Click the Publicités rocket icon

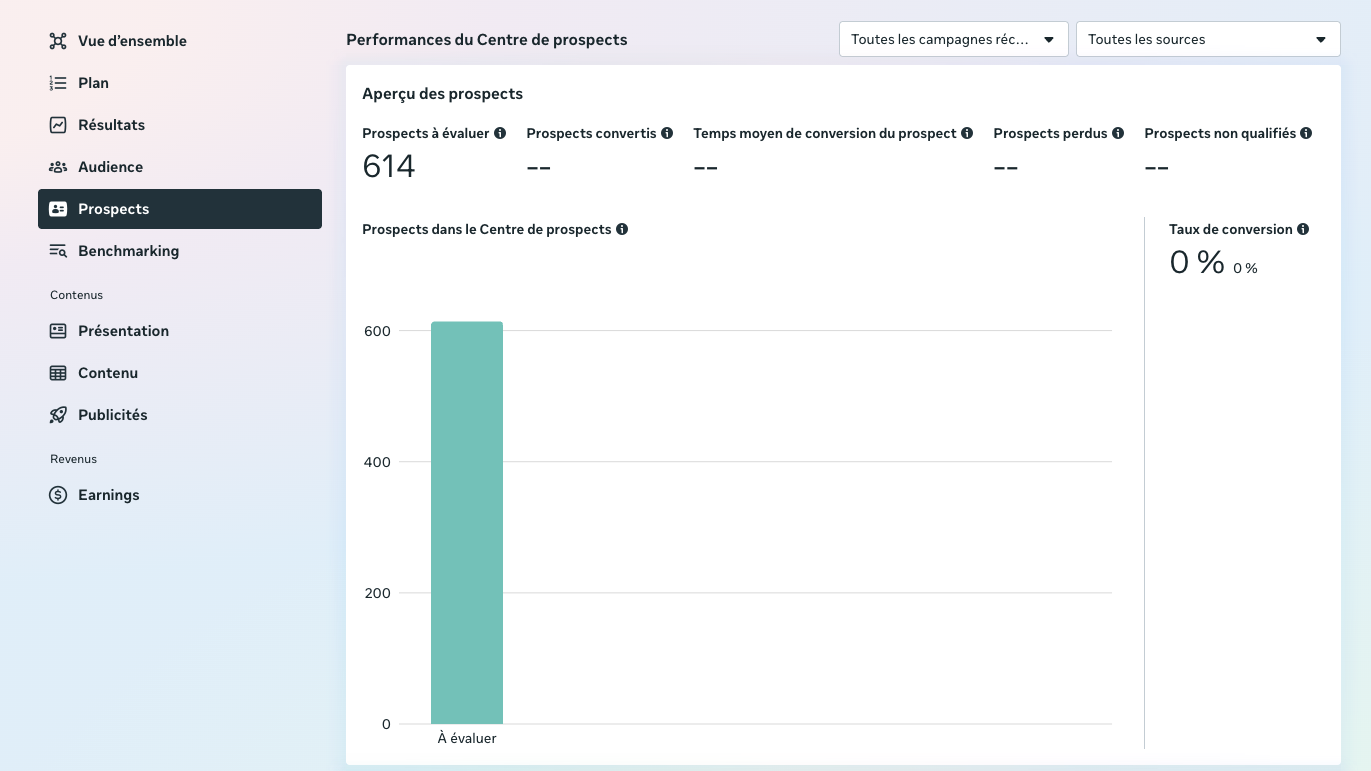pyautogui.click(x=58, y=415)
